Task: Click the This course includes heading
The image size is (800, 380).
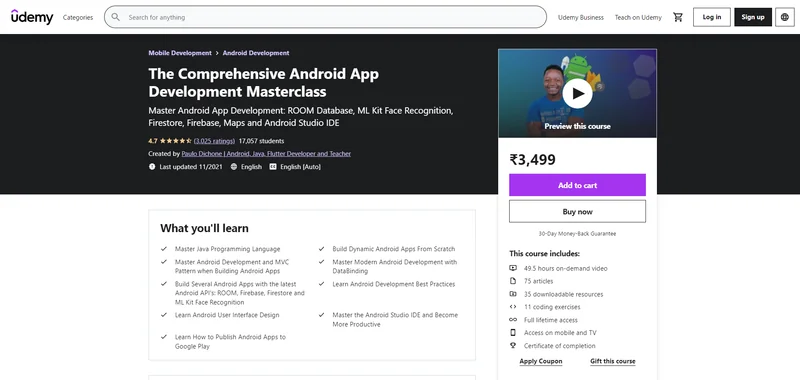Action: click(x=544, y=254)
